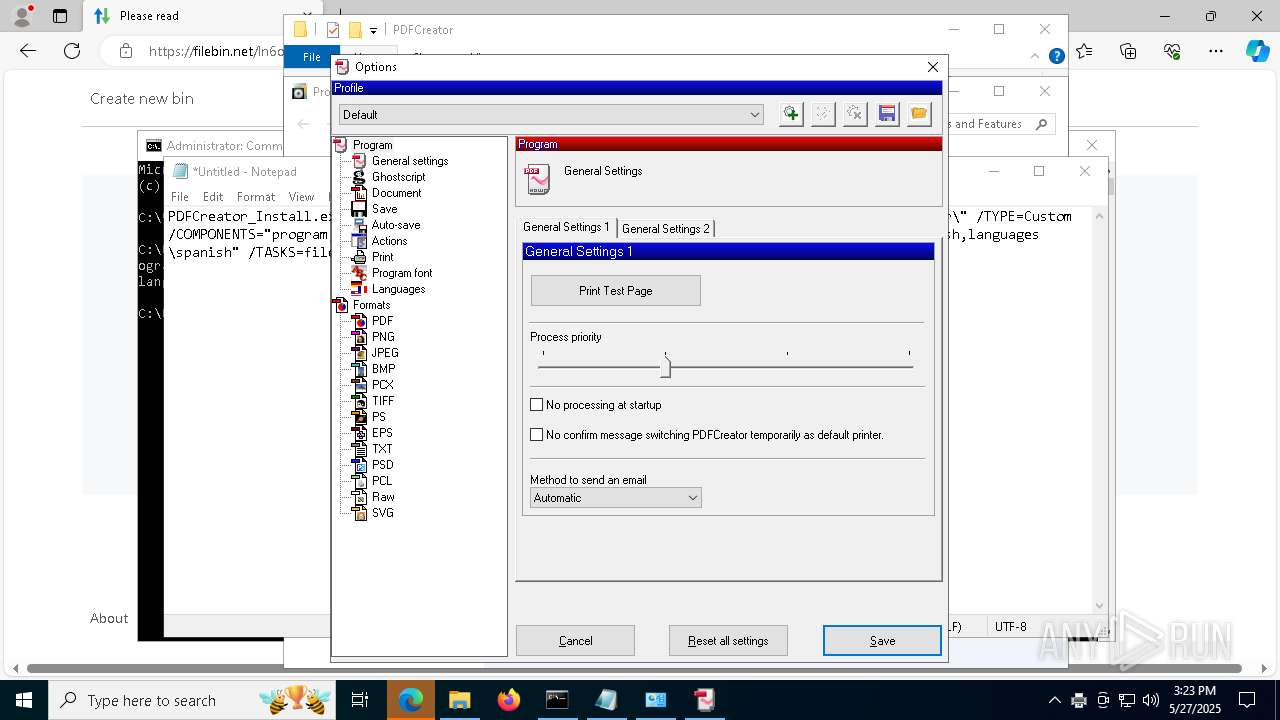The height and width of the screenshot is (720, 1280).
Task: Click the PDF format icon
Action: [x=359, y=321]
